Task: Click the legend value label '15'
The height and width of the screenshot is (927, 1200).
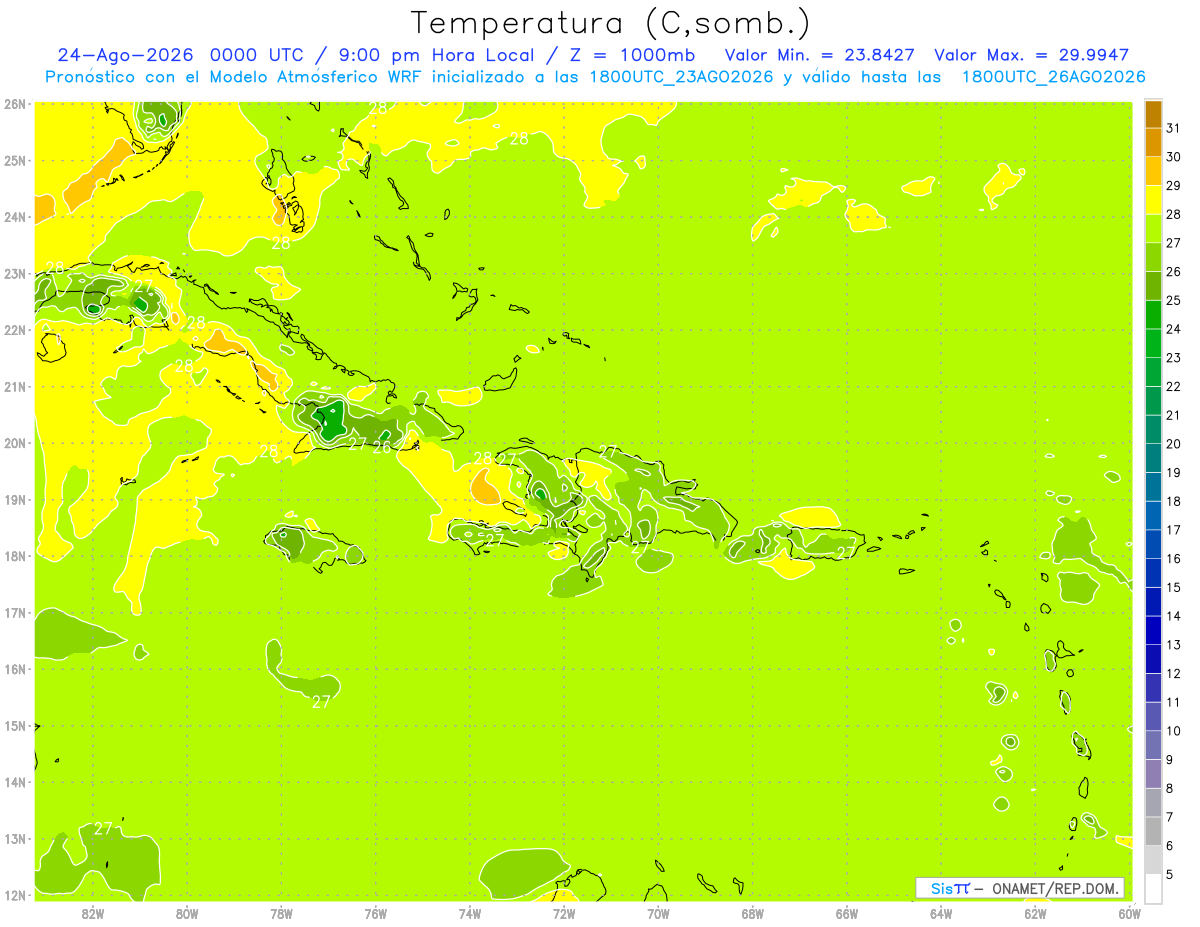Action: (x=1174, y=587)
